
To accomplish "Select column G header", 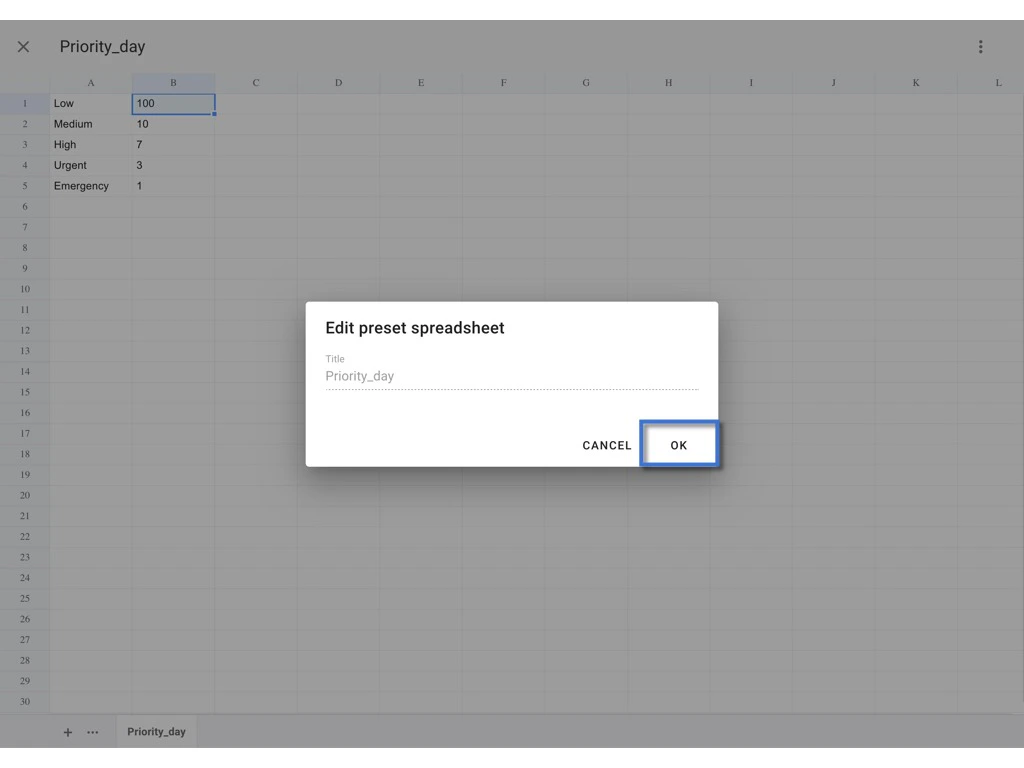I will (585, 82).
